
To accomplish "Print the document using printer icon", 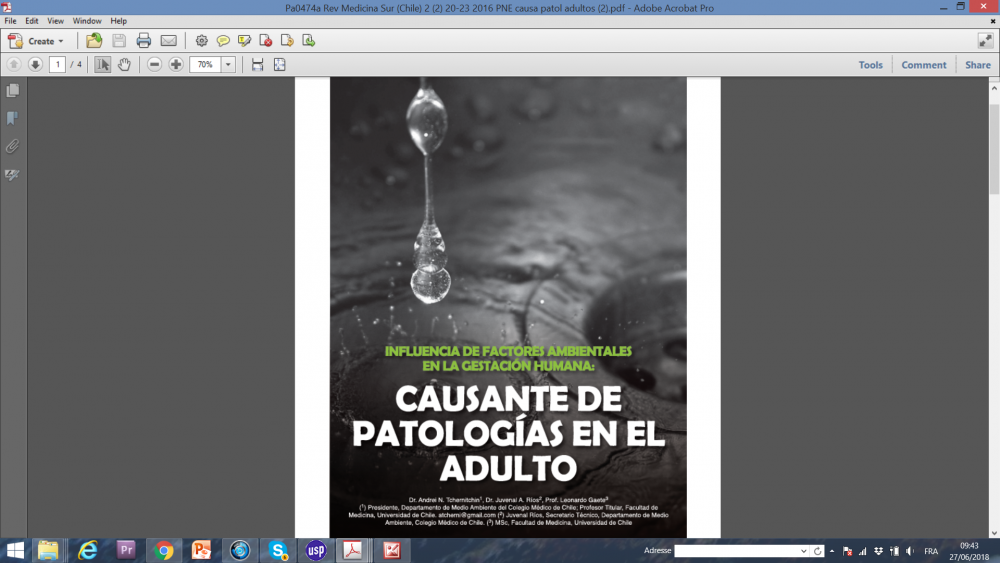I will coord(143,41).
